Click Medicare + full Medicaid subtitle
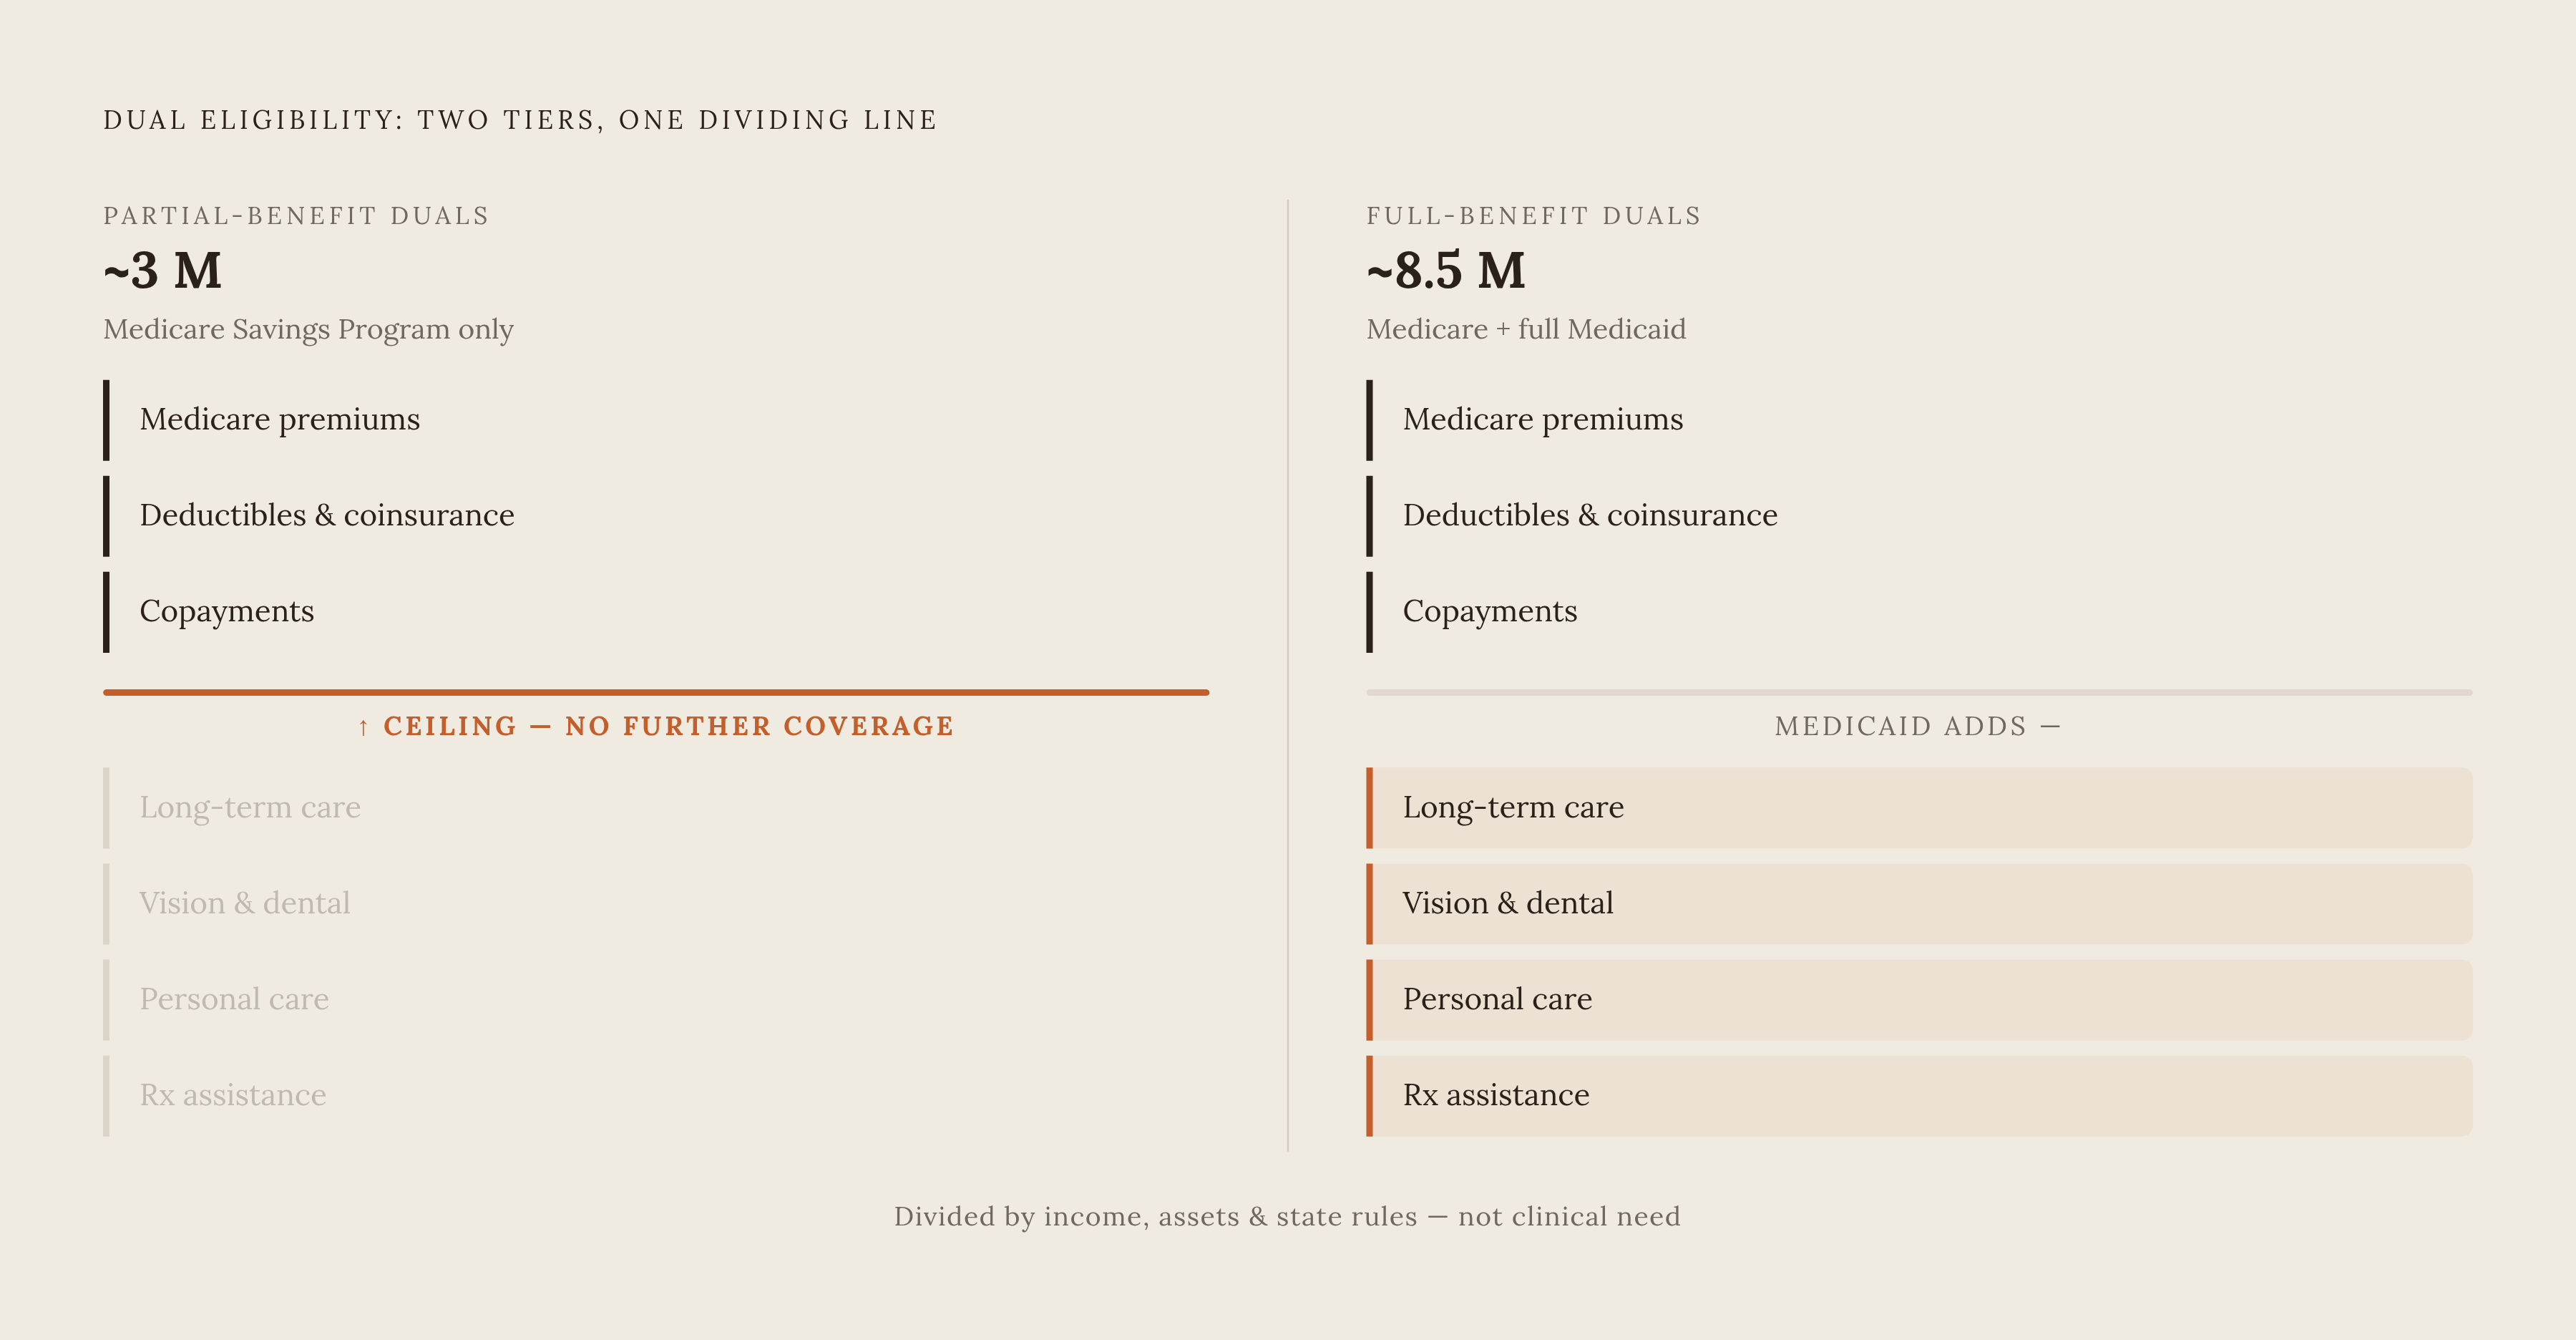The width and height of the screenshot is (2576, 1340). (x=1526, y=329)
